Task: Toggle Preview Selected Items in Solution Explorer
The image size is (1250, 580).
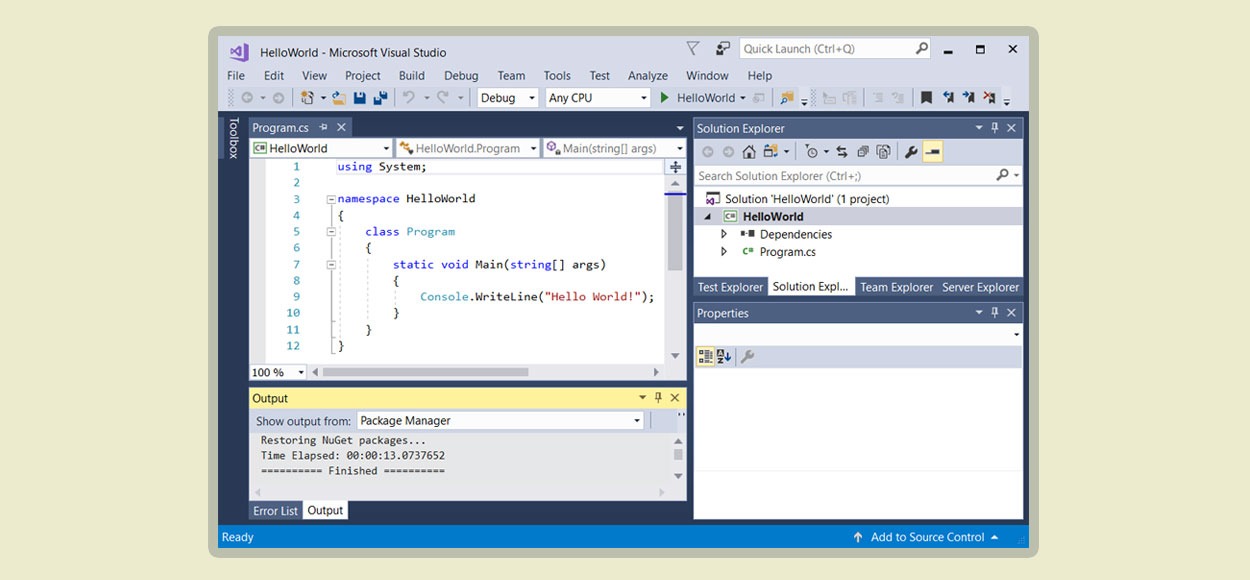Action: [933, 152]
